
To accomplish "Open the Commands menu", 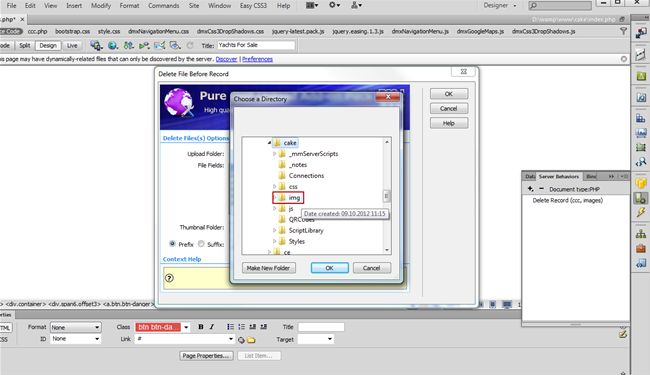I will point(164,6).
